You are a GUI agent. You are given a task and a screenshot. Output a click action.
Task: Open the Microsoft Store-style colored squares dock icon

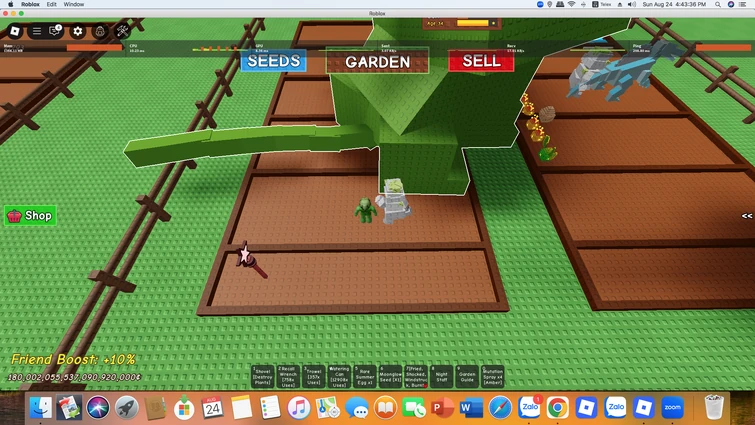184,408
